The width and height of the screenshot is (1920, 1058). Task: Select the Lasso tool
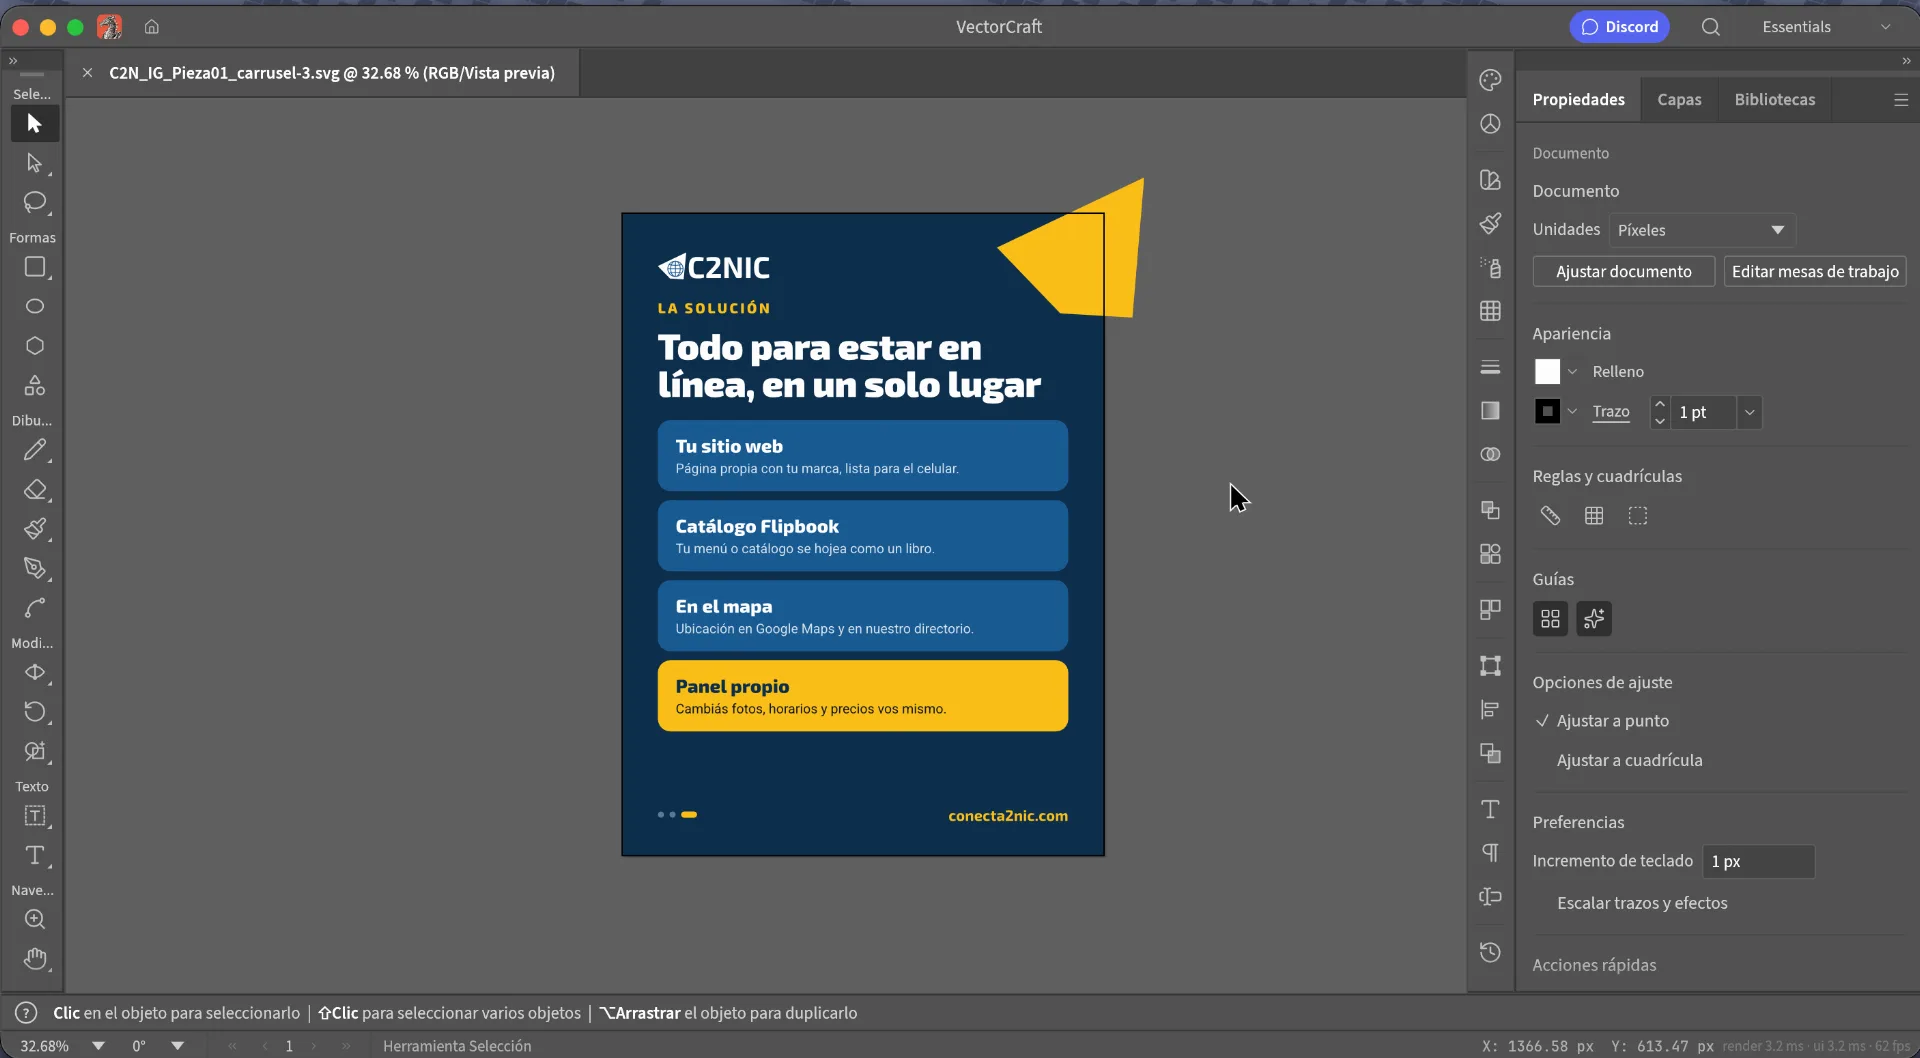pyautogui.click(x=35, y=202)
